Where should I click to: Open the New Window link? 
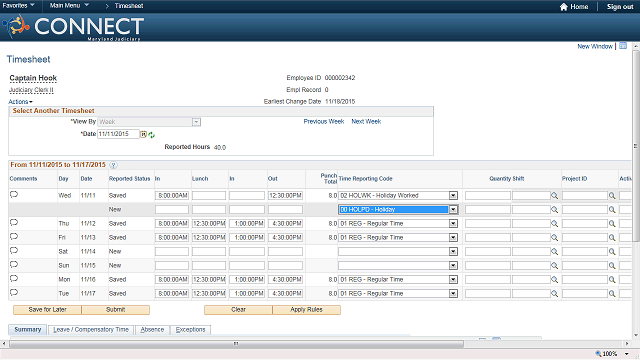(595, 46)
